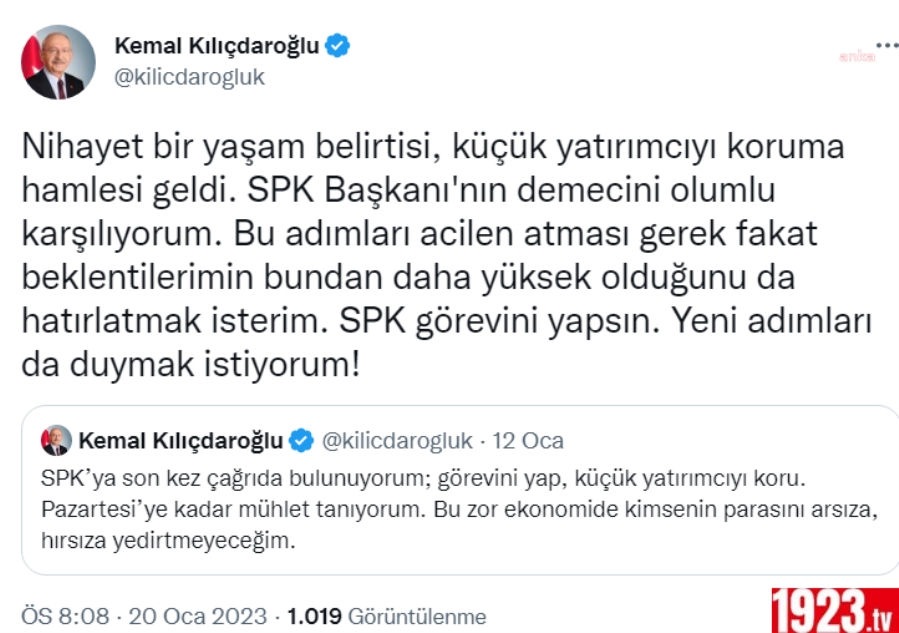
Task: View the "1.019 Görüntülenme" view count
Action: pyautogui.click(x=386, y=616)
